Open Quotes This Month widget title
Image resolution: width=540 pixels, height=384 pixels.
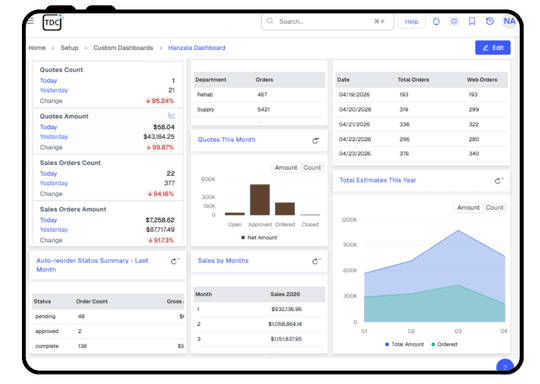(x=226, y=139)
